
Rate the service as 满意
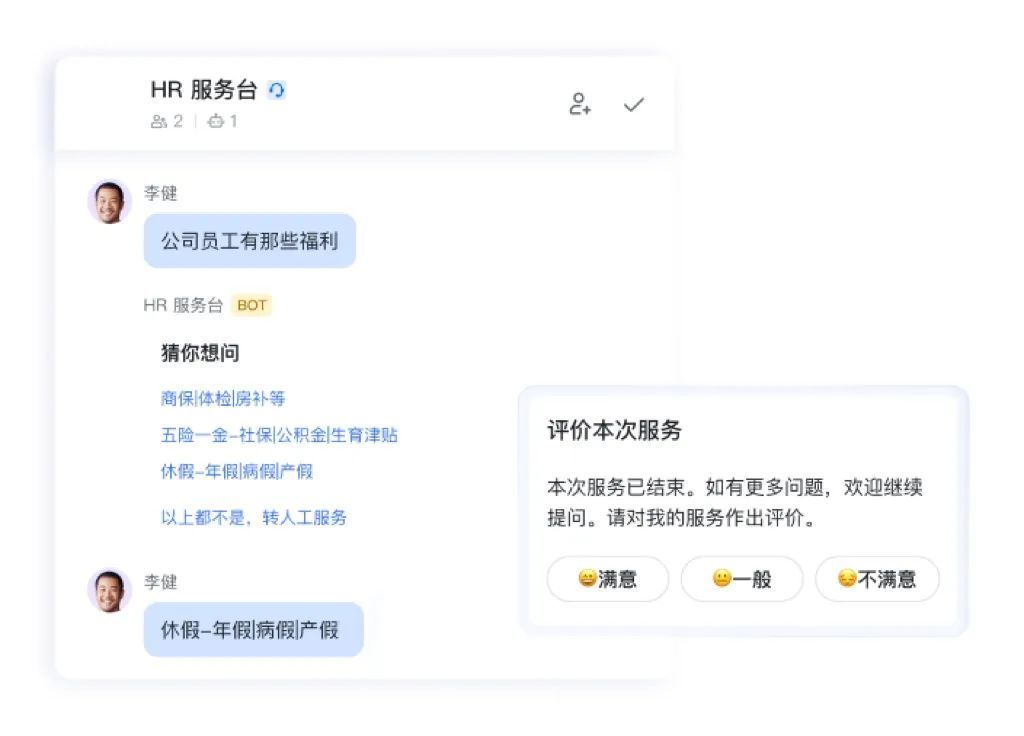click(x=607, y=579)
